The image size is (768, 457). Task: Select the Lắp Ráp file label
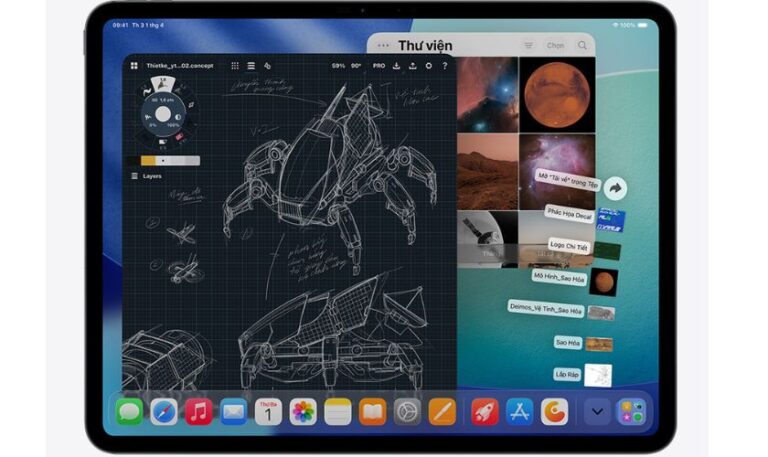567,375
